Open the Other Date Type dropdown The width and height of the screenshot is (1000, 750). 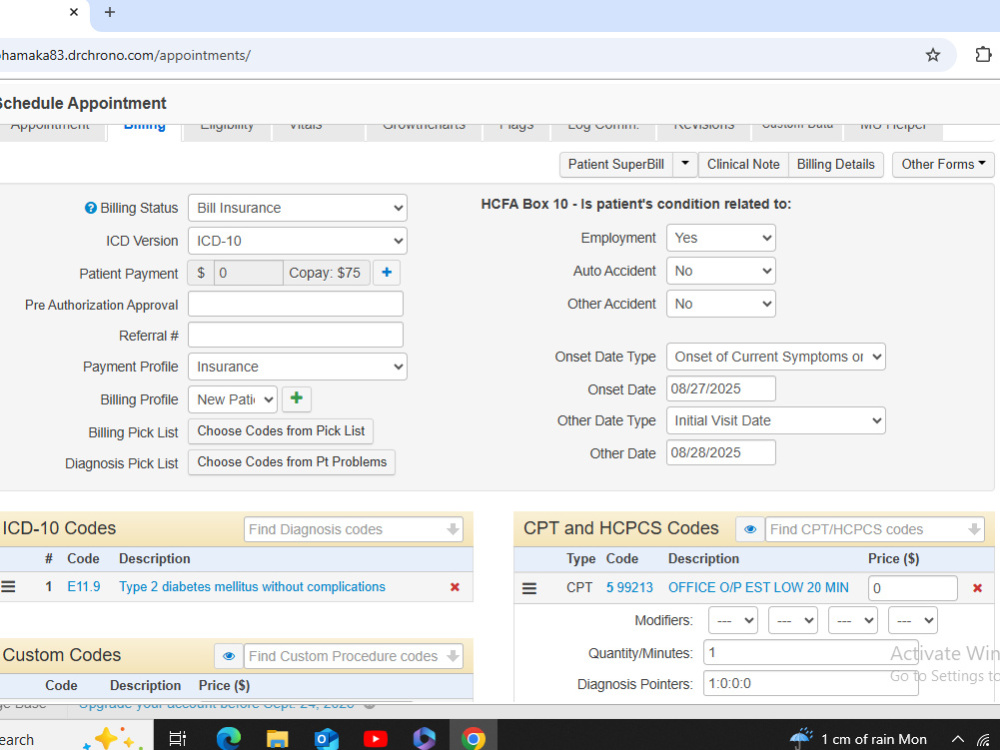click(x=776, y=420)
